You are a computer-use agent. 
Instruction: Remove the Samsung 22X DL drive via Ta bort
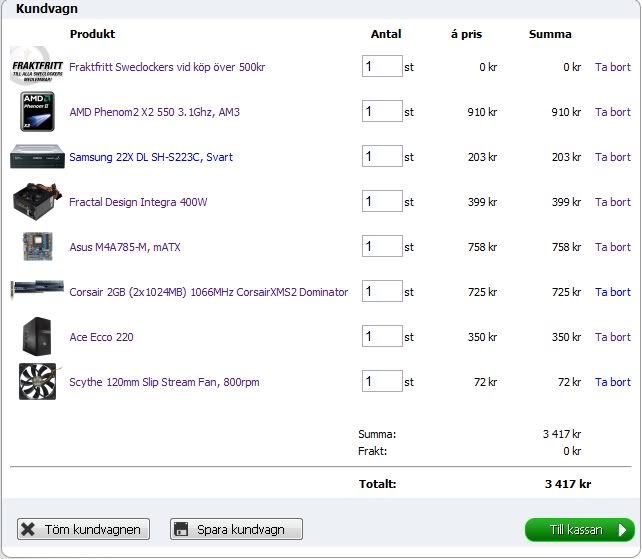(x=612, y=157)
